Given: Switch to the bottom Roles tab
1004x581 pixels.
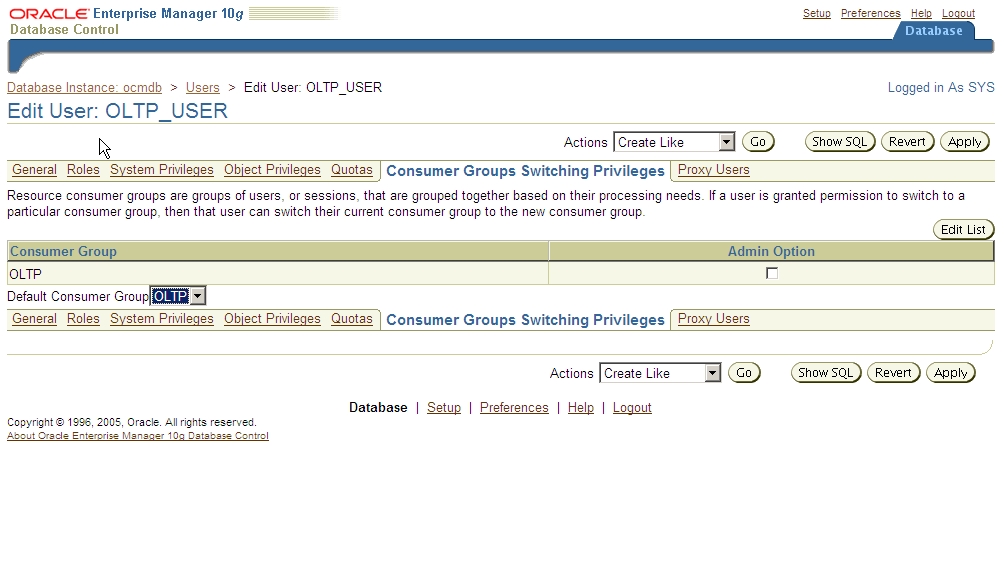Looking at the screenshot, I should pos(83,318).
